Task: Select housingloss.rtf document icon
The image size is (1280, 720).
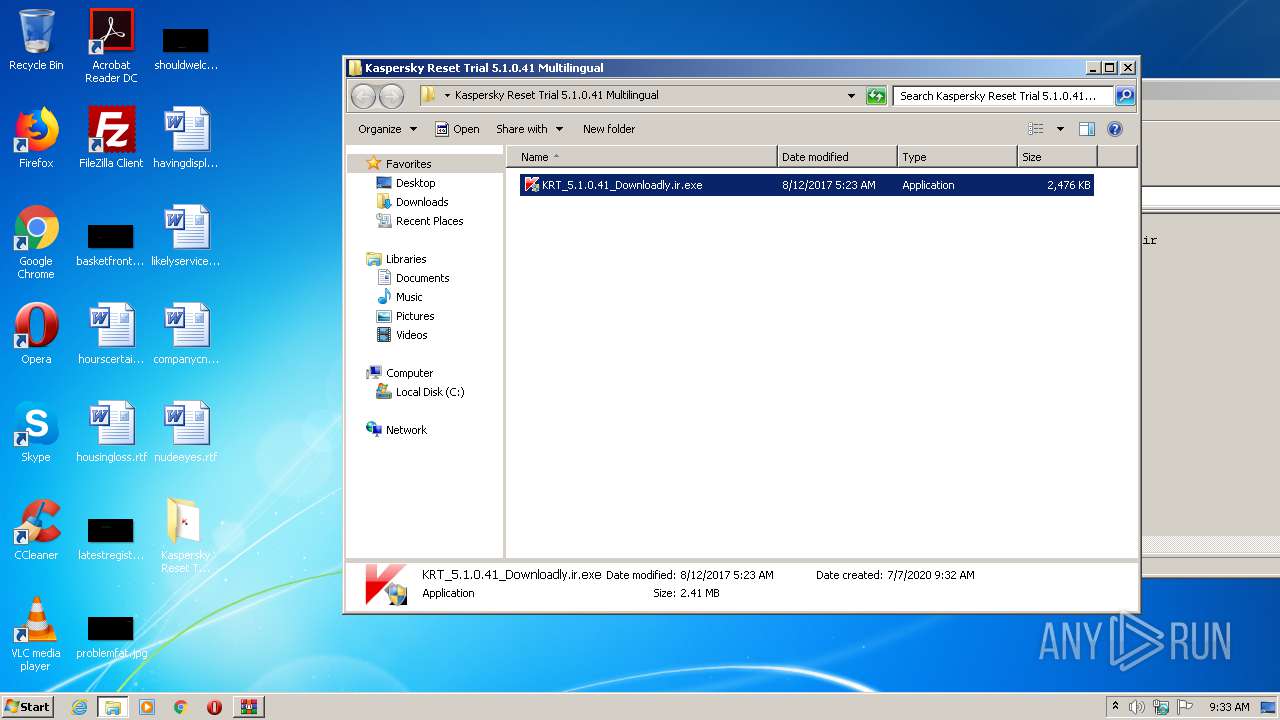Action: pos(111,432)
